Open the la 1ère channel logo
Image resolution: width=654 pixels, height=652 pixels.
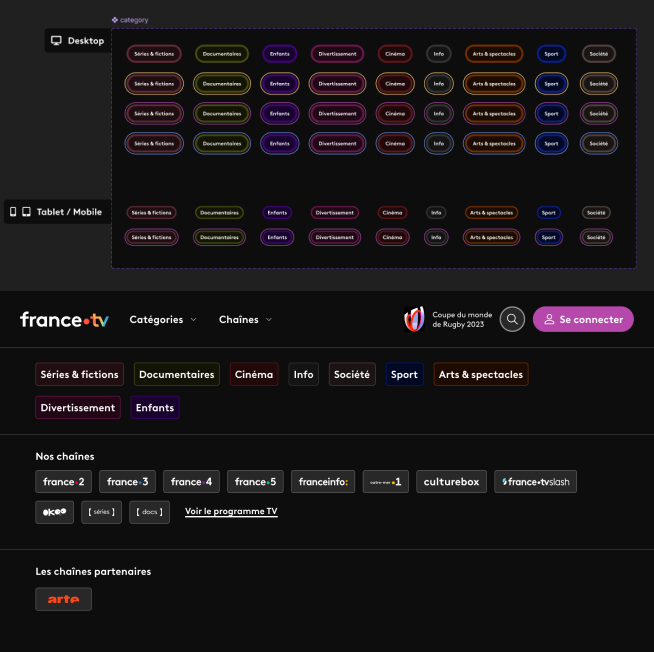tap(386, 482)
